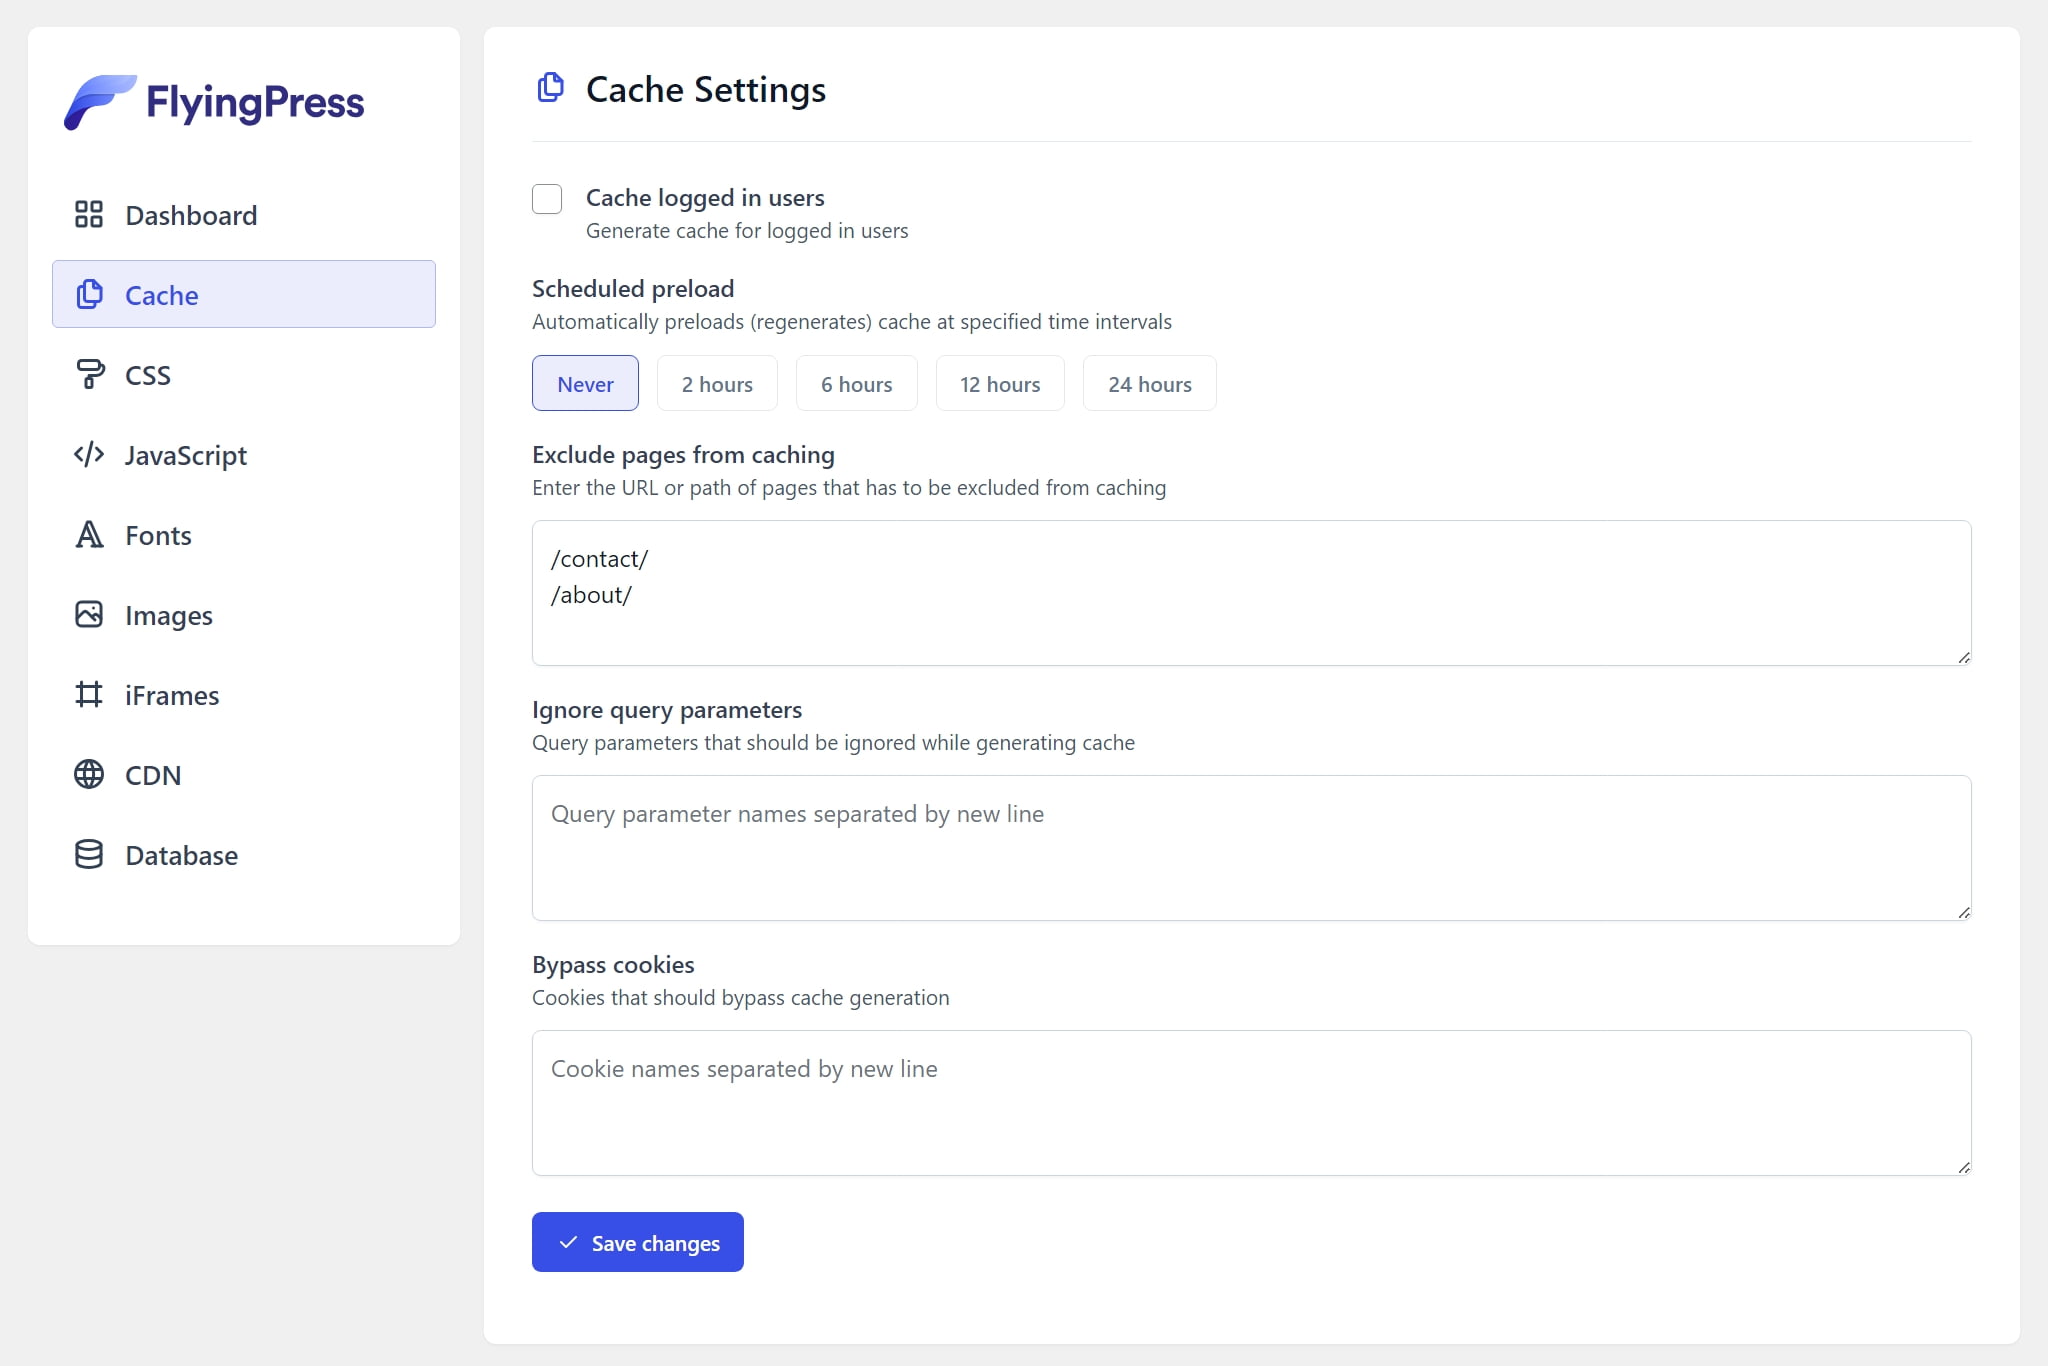Click the FlyingPress logo

(x=214, y=102)
